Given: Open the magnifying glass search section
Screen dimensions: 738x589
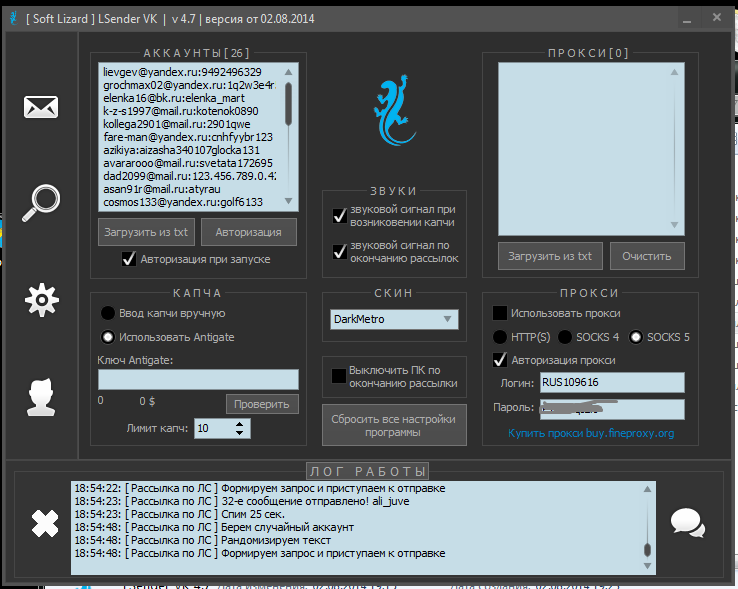Looking at the screenshot, I should pyautogui.click(x=41, y=202).
